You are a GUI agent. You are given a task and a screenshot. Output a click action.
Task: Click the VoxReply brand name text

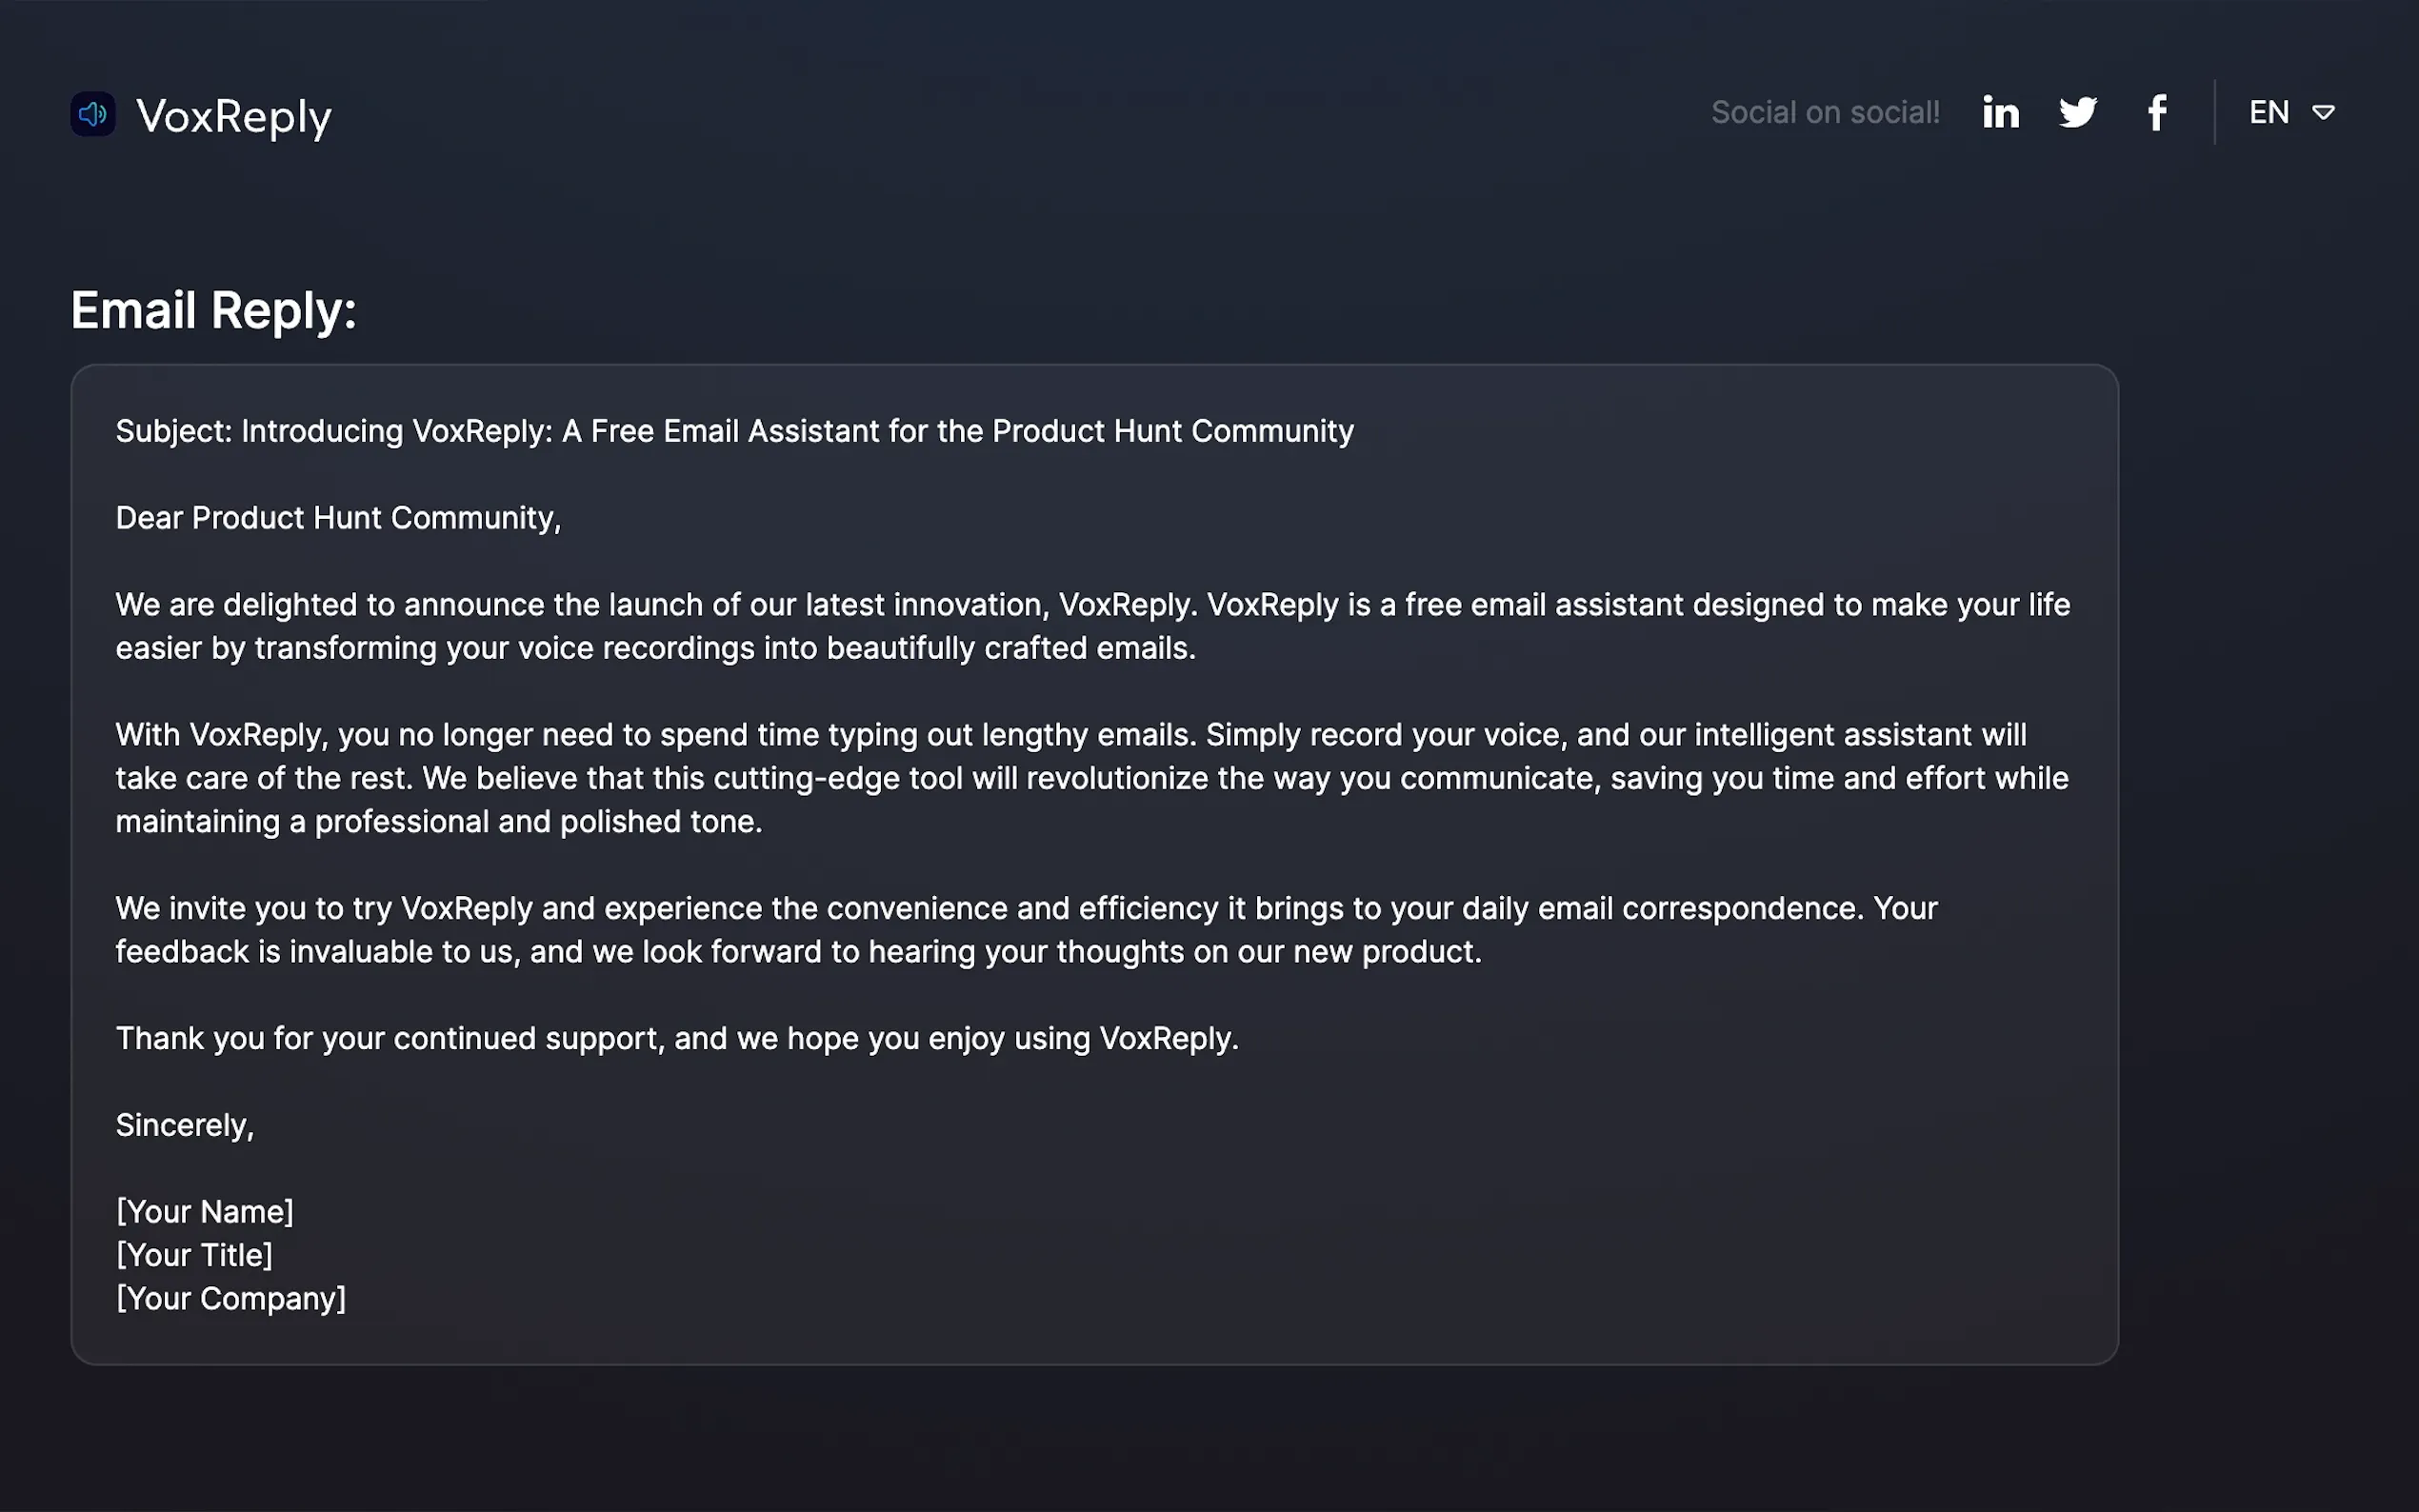[233, 116]
